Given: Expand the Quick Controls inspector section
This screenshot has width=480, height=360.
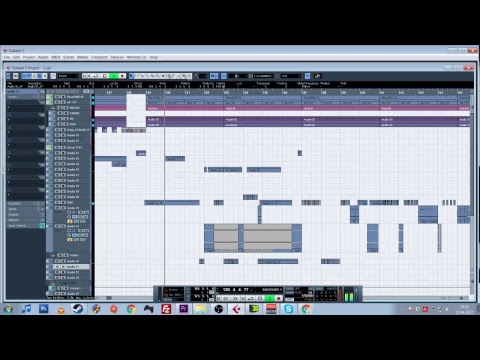Looking at the screenshot, I should [x=23, y=226].
